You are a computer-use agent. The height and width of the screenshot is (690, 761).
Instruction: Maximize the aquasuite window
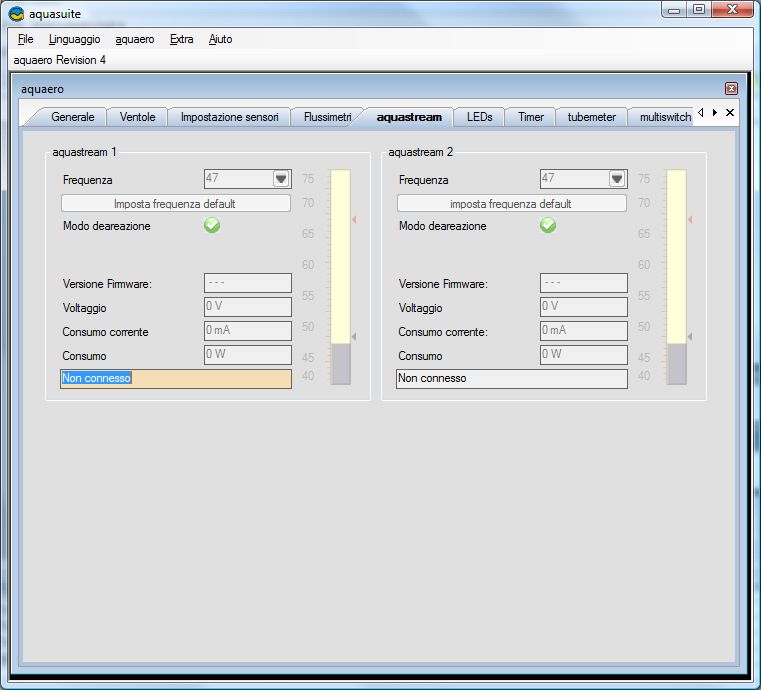[x=698, y=10]
